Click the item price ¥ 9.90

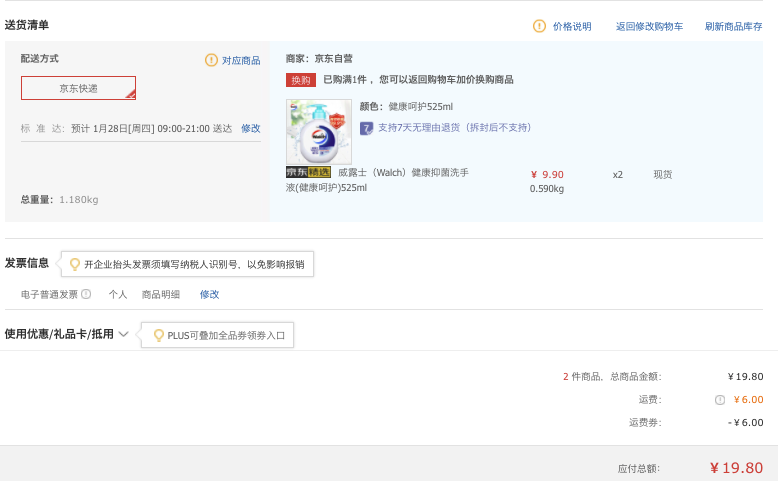547,175
